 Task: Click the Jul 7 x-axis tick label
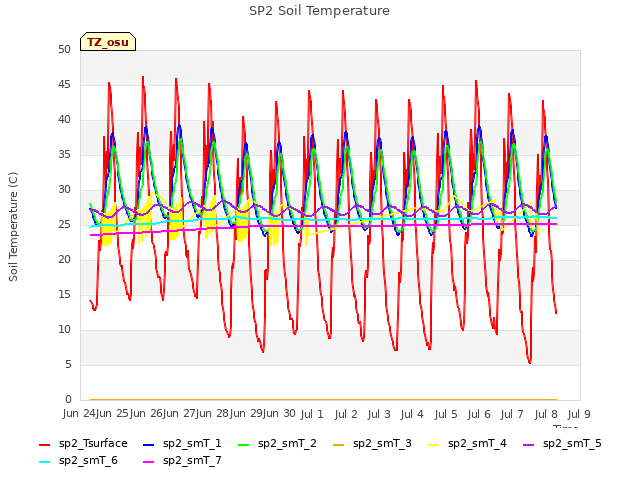coord(512,414)
